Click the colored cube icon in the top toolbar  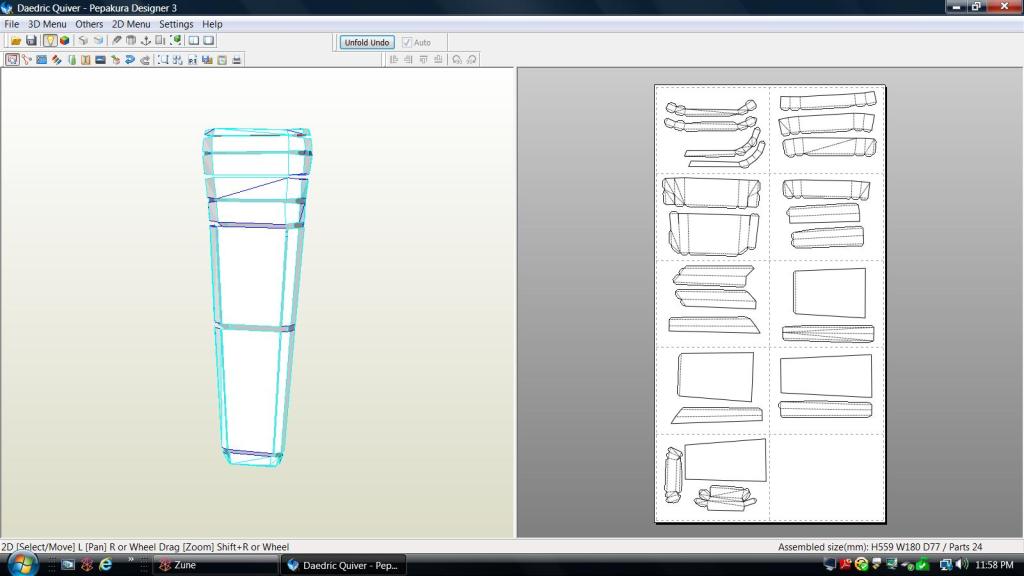point(65,41)
